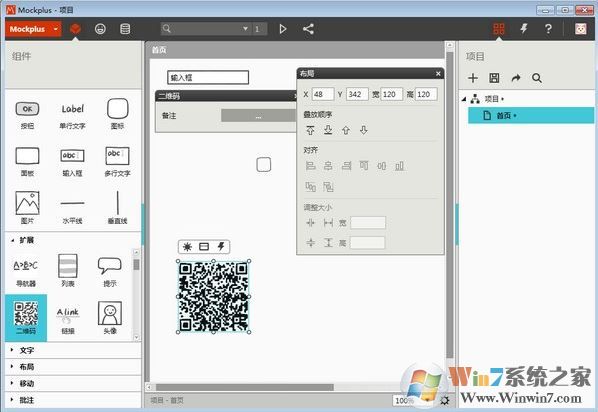Select the tooltip bubble component (提示)
The width and height of the screenshot is (598, 412).
pyautogui.click(x=110, y=271)
